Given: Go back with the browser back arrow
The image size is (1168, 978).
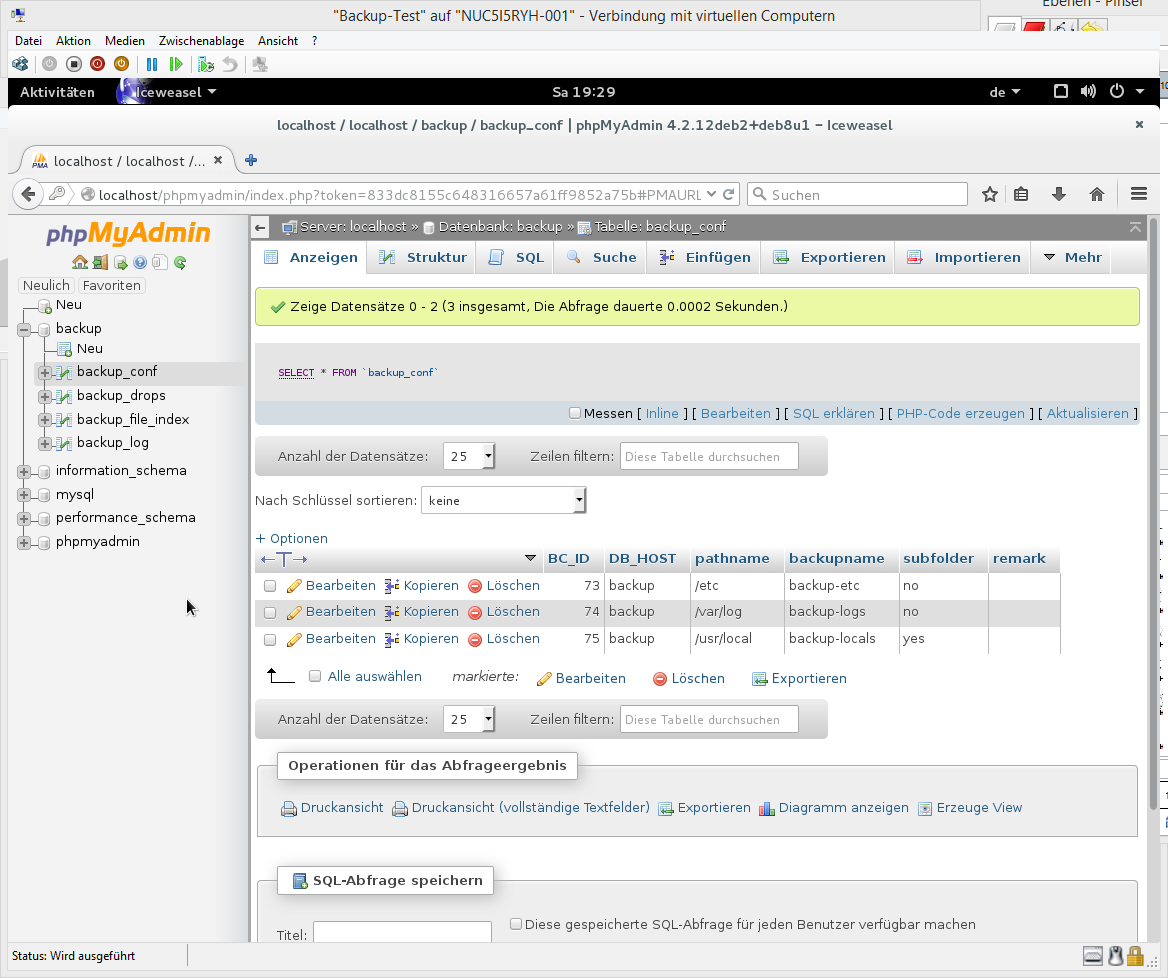Looking at the screenshot, I should (28, 194).
